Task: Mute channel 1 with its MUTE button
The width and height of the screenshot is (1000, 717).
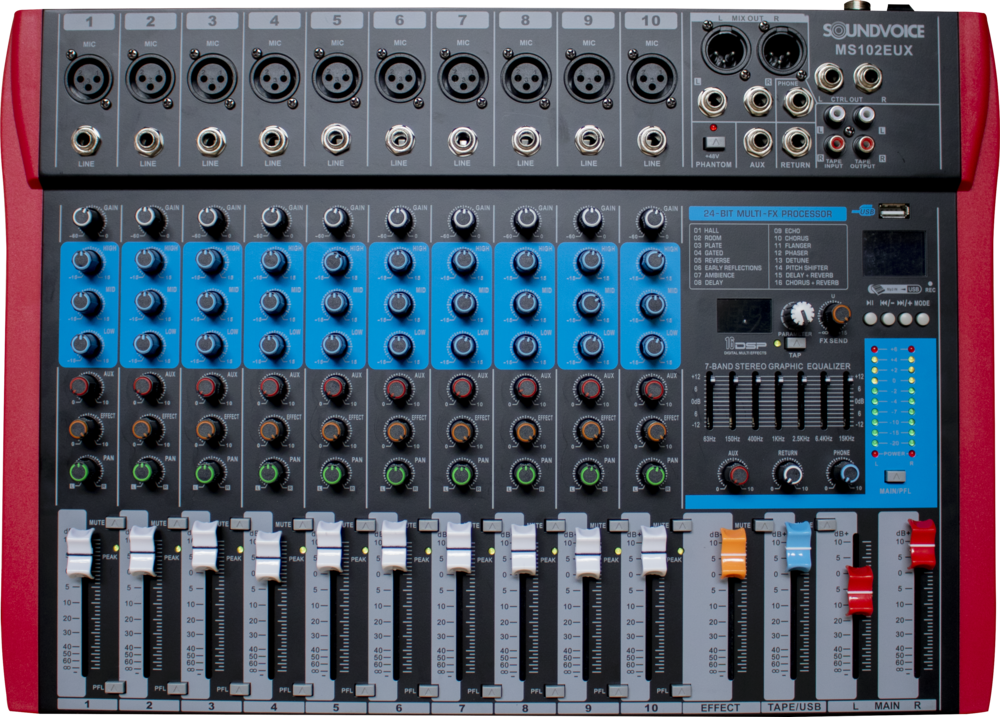Action: pyautogui.click(x=115, y=522)
